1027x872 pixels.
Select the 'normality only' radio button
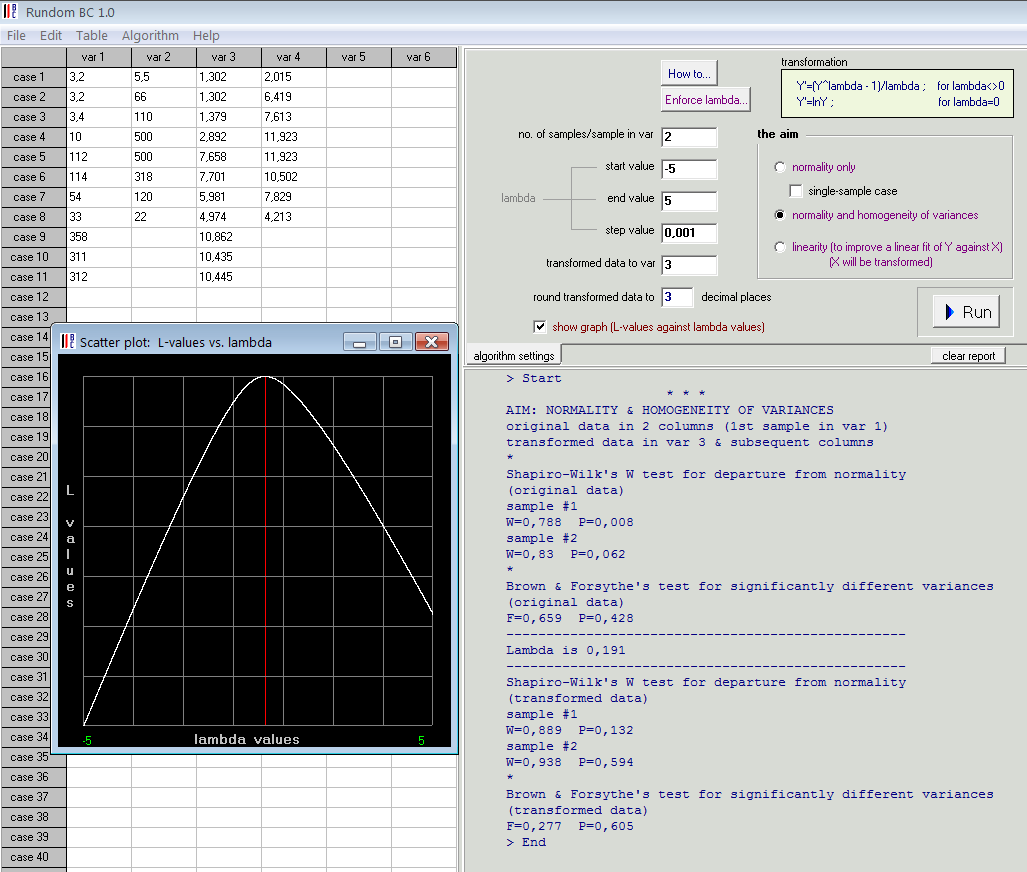pos(781,167)
